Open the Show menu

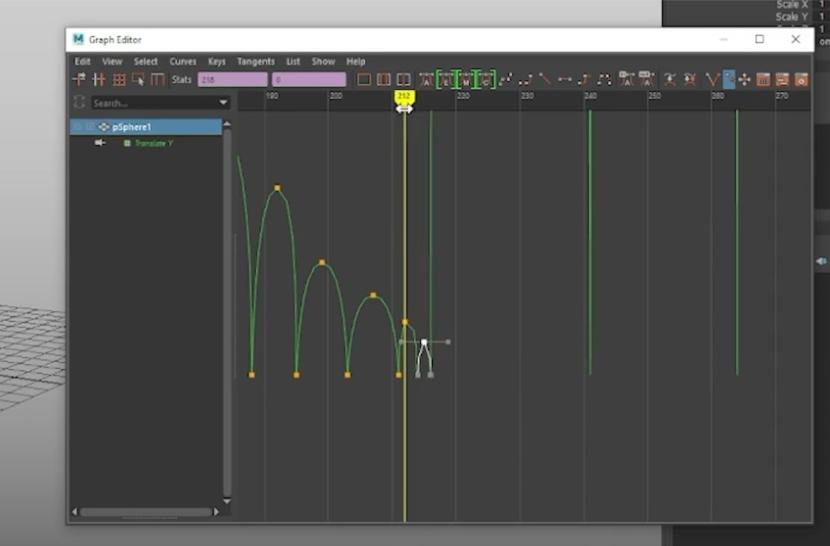point(323,61)
